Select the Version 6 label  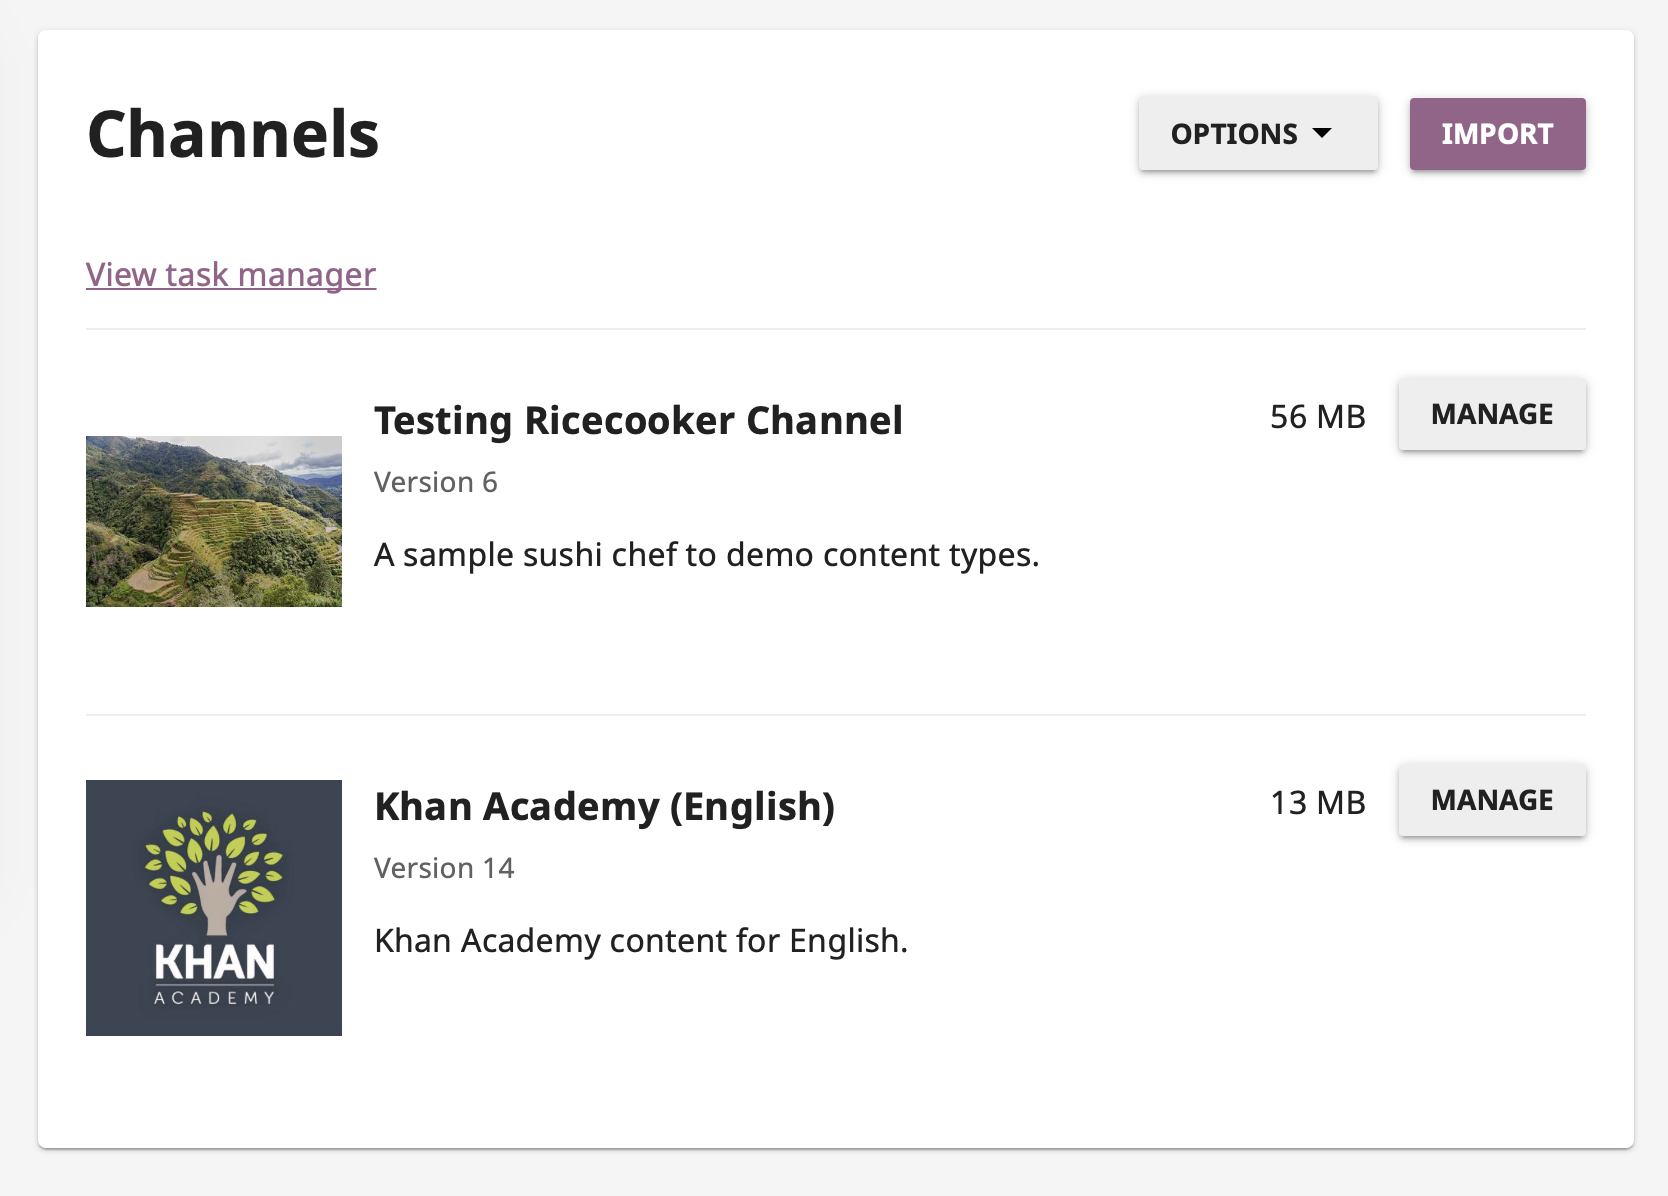[x=436, y=481]
